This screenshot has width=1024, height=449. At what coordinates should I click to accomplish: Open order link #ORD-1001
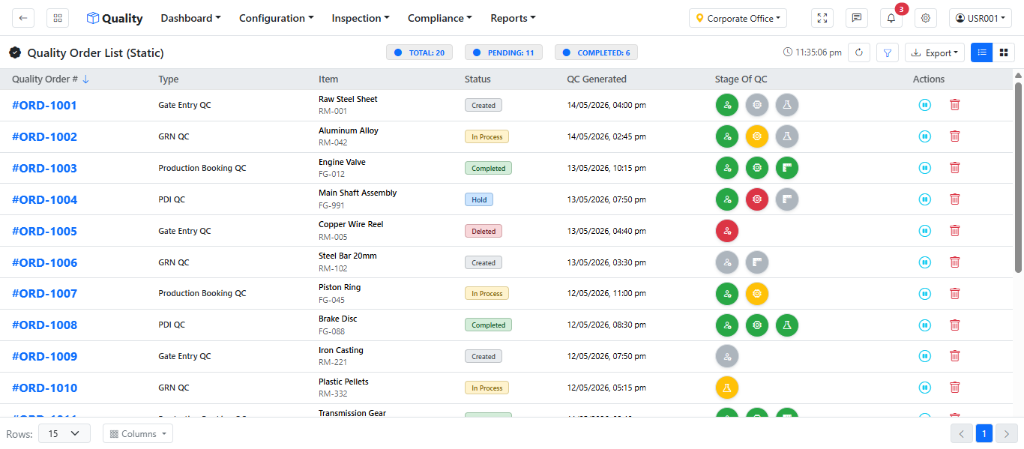[x=44, y=105]
